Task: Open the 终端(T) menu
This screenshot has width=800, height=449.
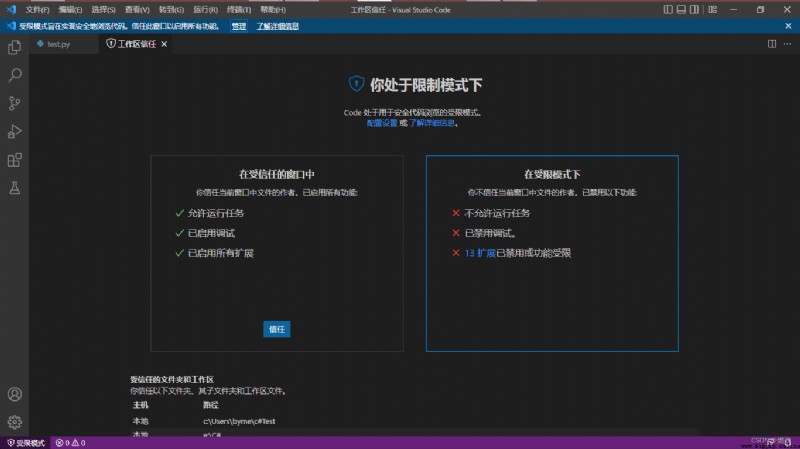Action: pyautogui.click(x=239, y=10)
